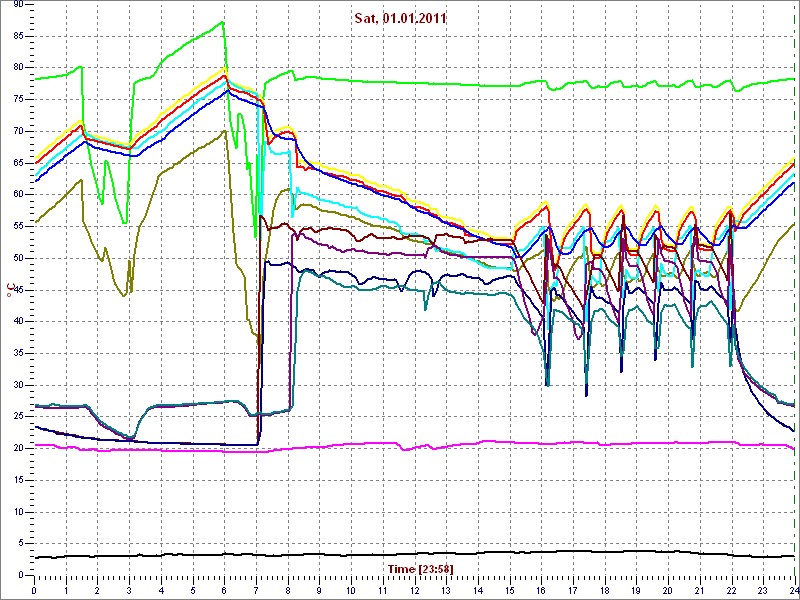Click the y-axis value 30

pyautogui.click(x=18, y=385)
